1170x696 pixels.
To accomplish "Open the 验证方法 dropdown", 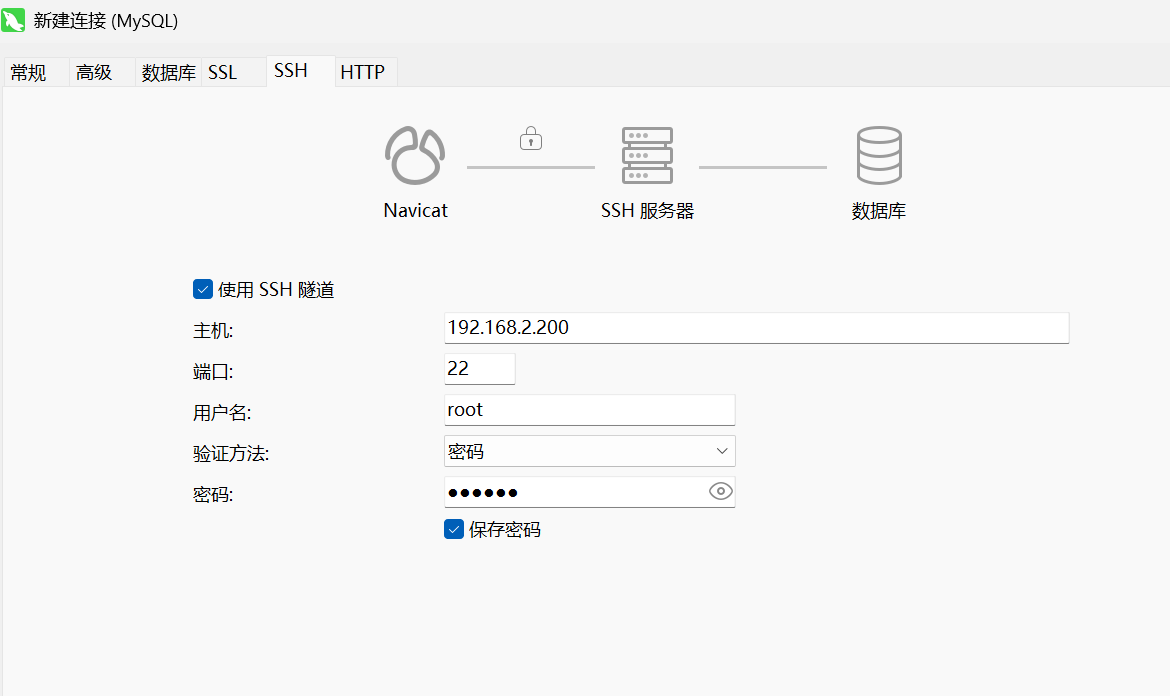I will (589, 451).
